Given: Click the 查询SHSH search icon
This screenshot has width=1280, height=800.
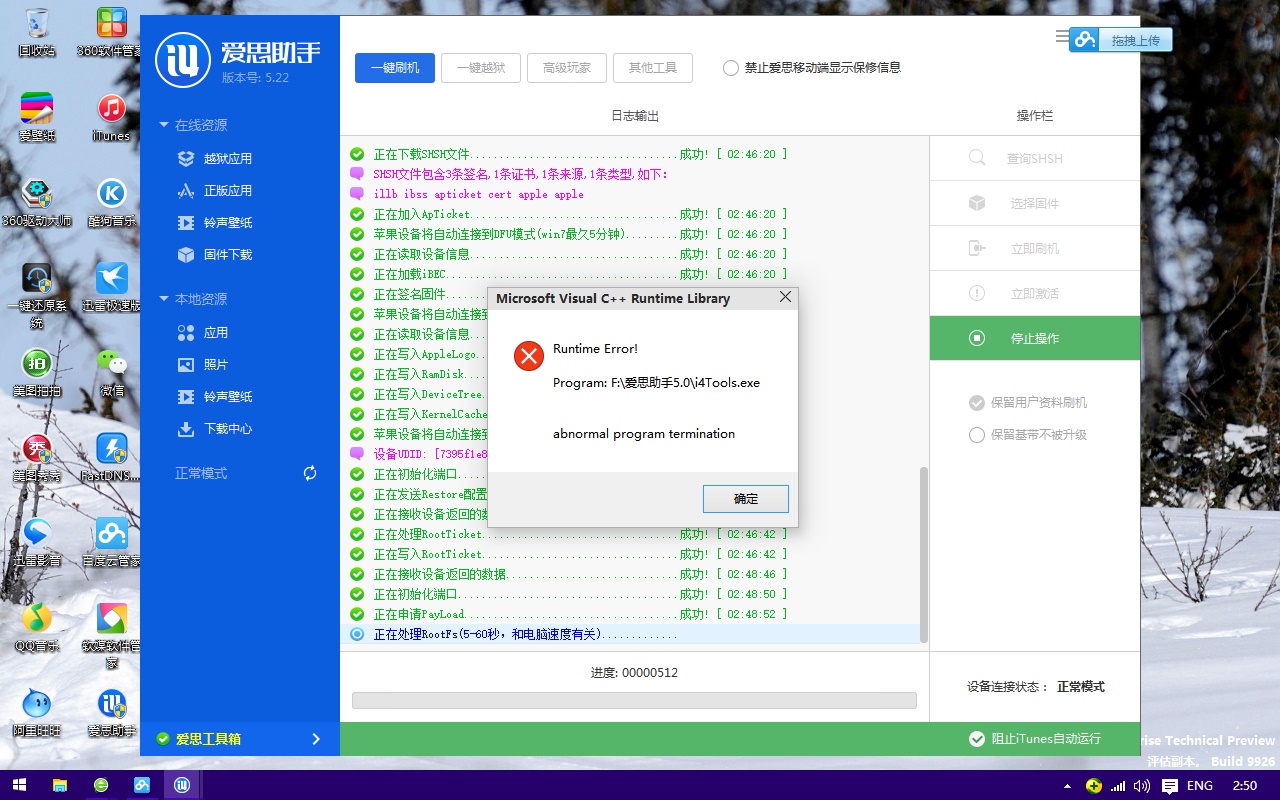Looking at the screenshot, I should point(977,158).
